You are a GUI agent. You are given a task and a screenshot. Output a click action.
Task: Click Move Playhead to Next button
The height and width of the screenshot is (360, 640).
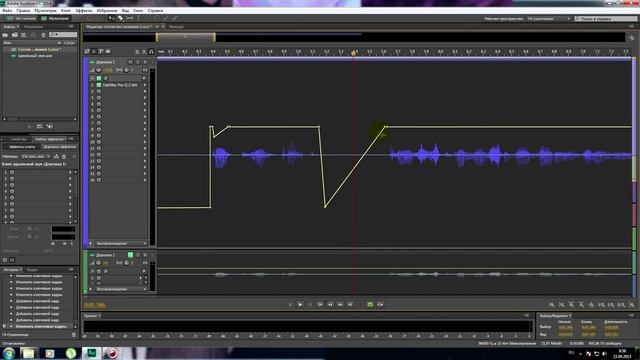point(350,304)
